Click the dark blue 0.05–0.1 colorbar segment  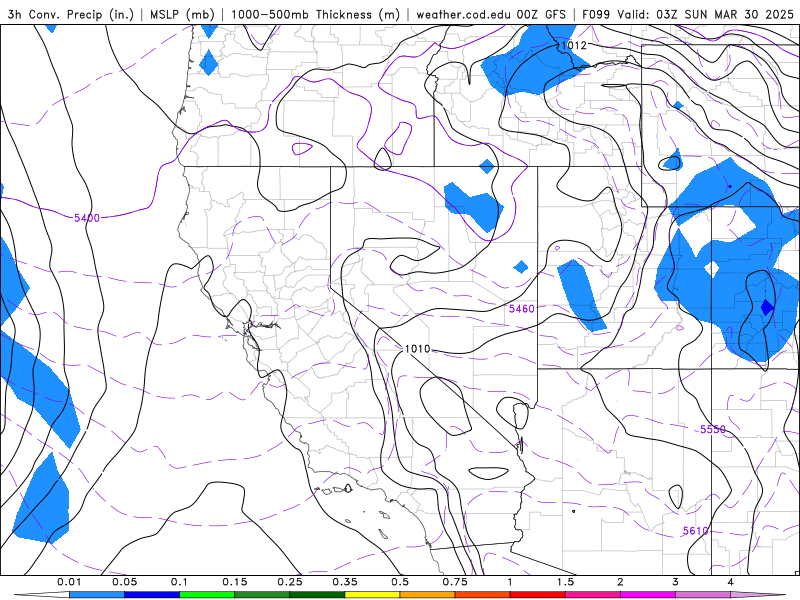tap(152, 595)
